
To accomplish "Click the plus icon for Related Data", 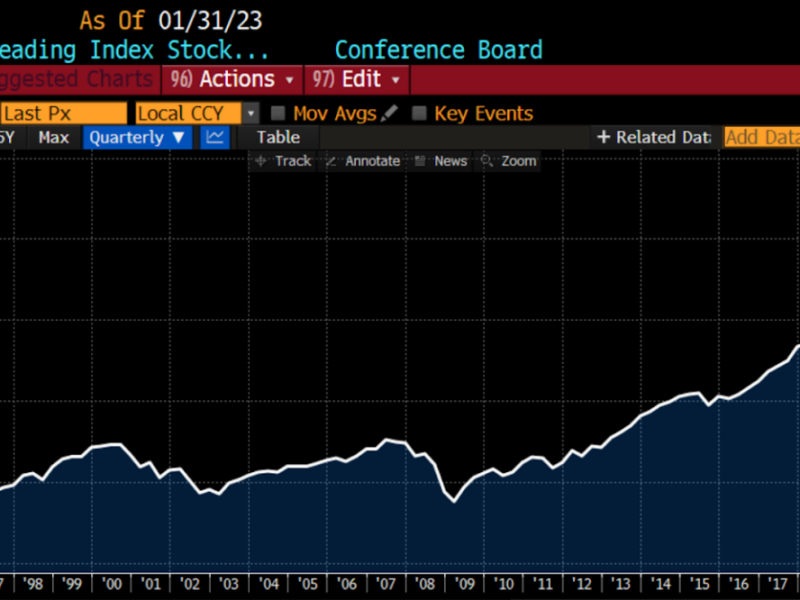I will 603,138.
